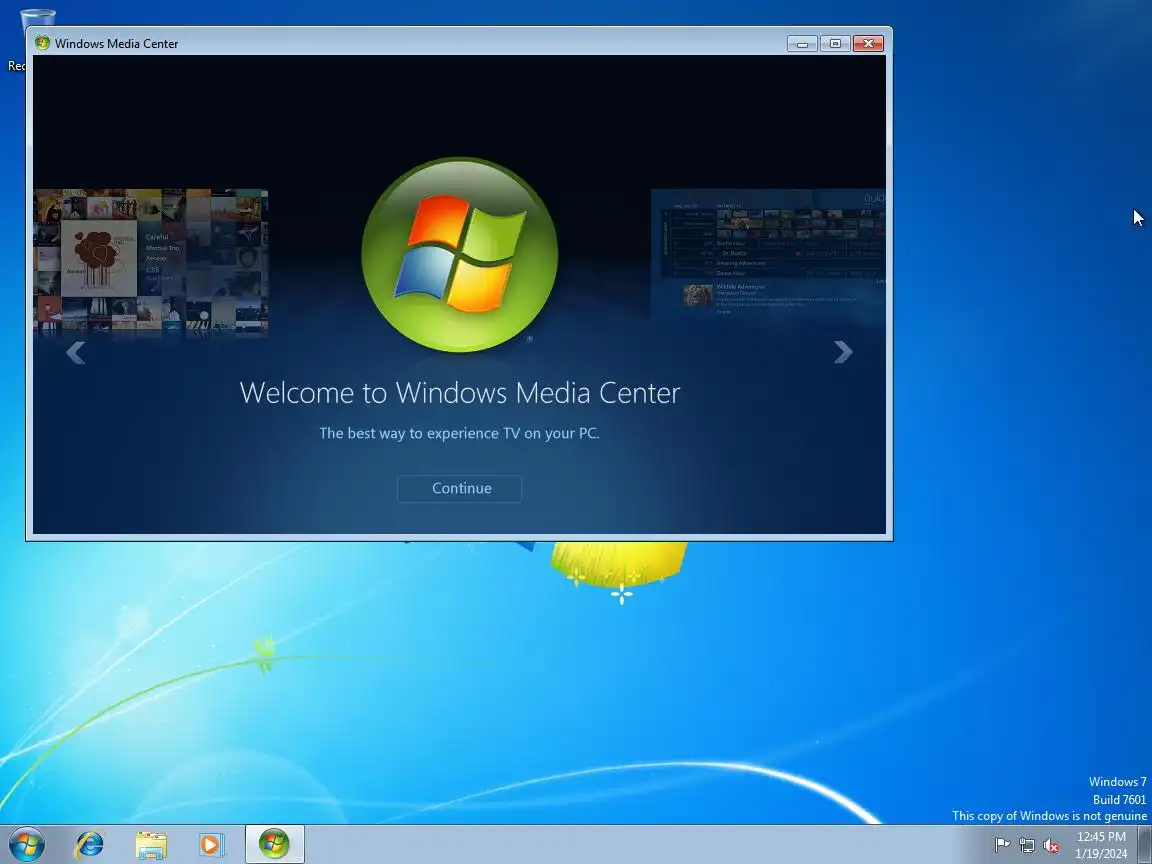Open Action Center flag icon
This screenshot has height=864, width=1152.
[1001, 845]
